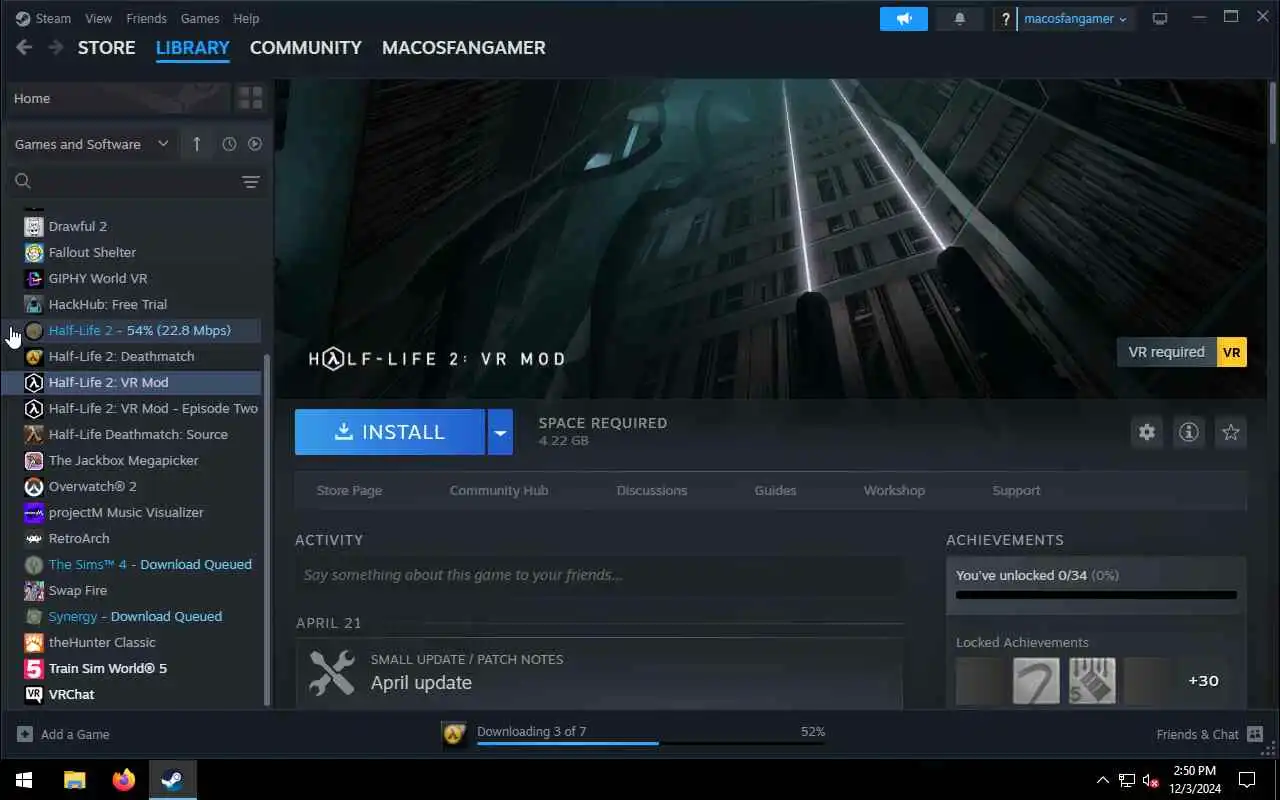
Task: Open the advanced filter options icon
Action: point(251,181)
